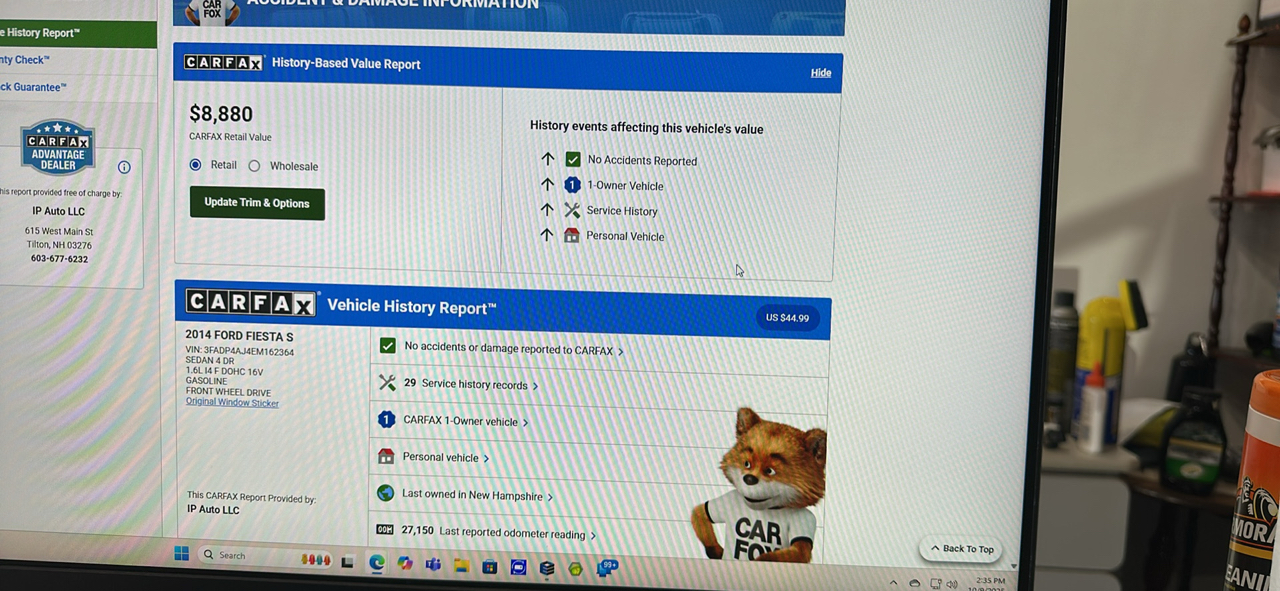This screenshot has width=1280, height=591.
Task: Select the Wholesale value radio button
Action: point(254,166)
